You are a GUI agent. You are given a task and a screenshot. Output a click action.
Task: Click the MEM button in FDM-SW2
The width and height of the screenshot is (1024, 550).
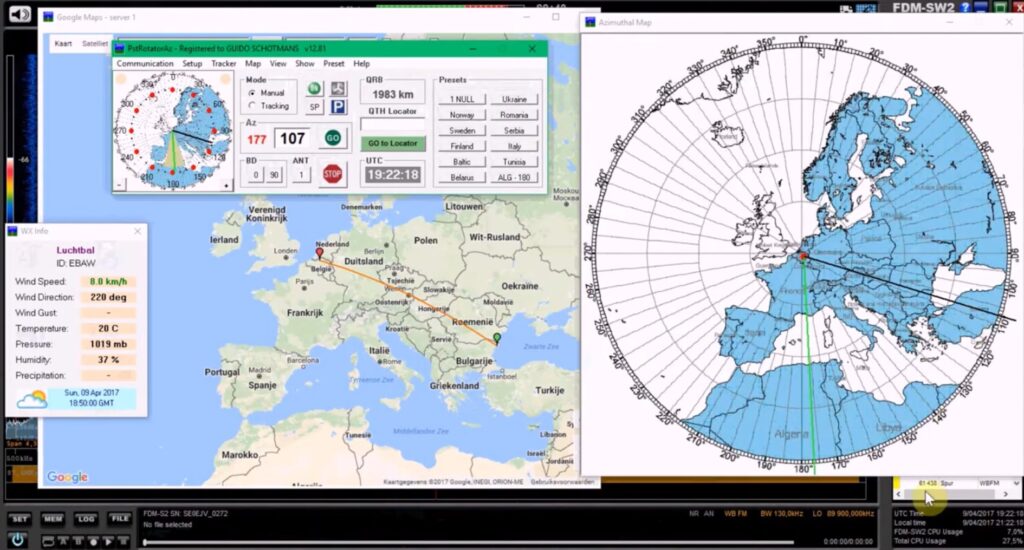click(53, 519)
